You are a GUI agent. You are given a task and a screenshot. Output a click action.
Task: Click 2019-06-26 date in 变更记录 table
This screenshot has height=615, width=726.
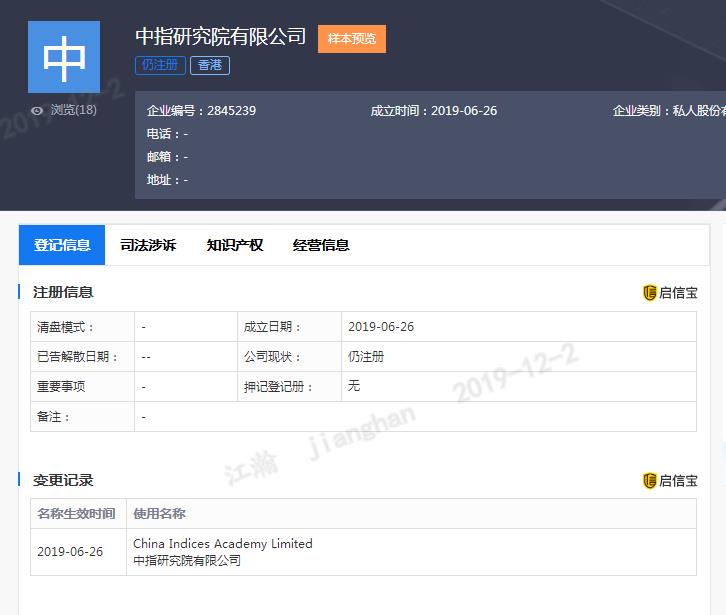coord(70,552)
